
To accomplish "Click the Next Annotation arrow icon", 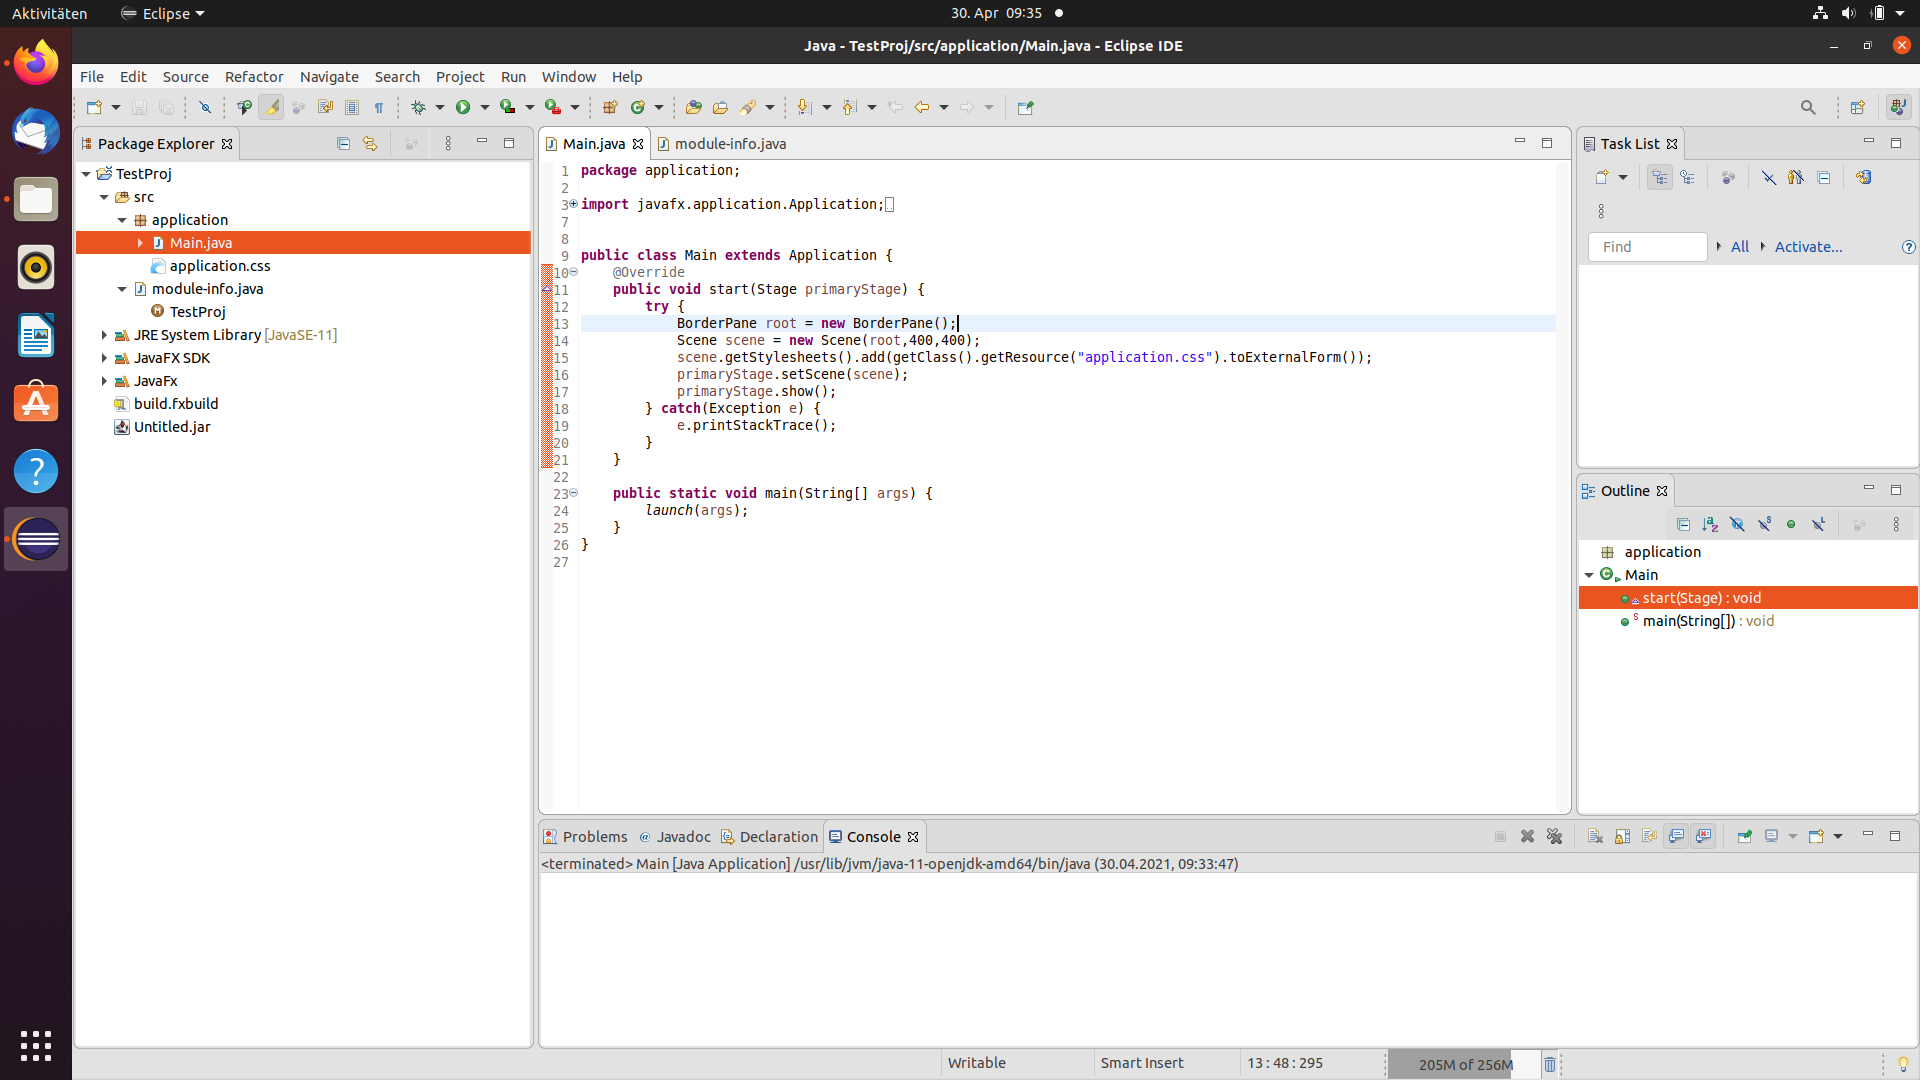I will pyautogui.click(x=804, y=107).
